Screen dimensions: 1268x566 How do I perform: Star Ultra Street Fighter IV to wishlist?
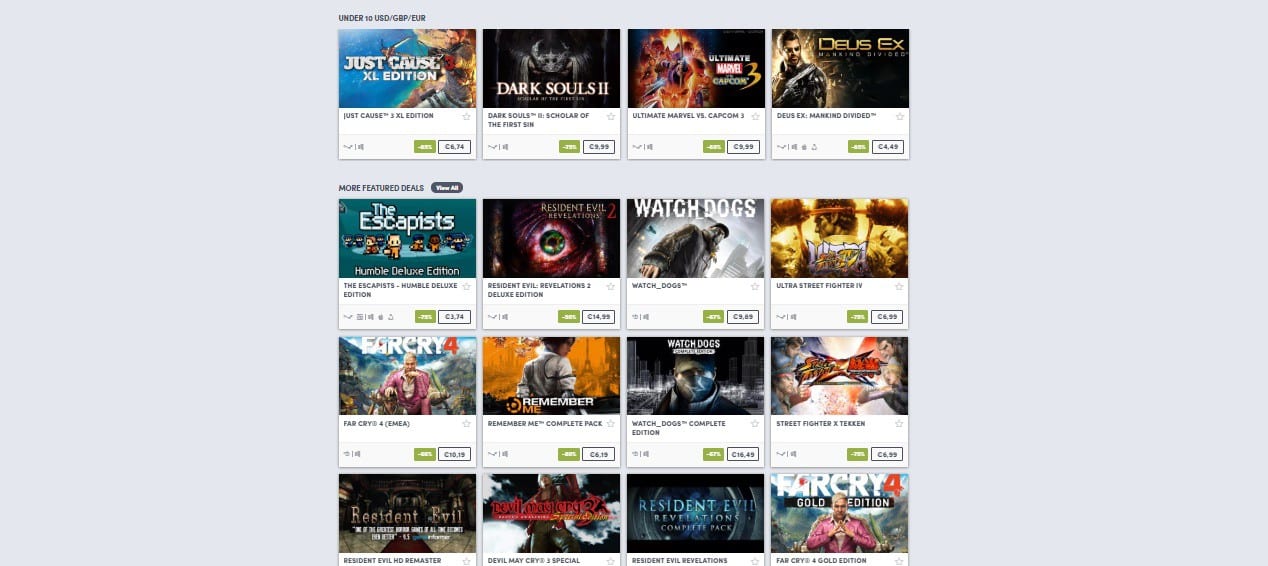[900, 286]
